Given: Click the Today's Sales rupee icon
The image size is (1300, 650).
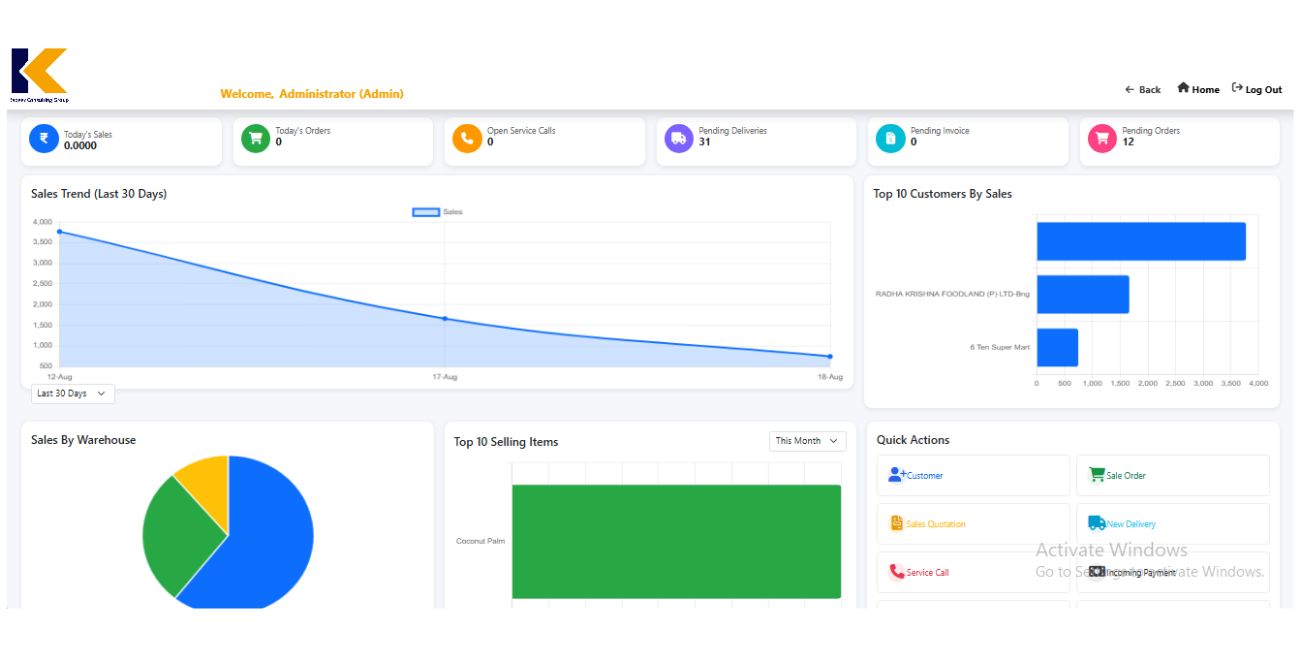Looking at the screenshot, I should pos(44,138).
